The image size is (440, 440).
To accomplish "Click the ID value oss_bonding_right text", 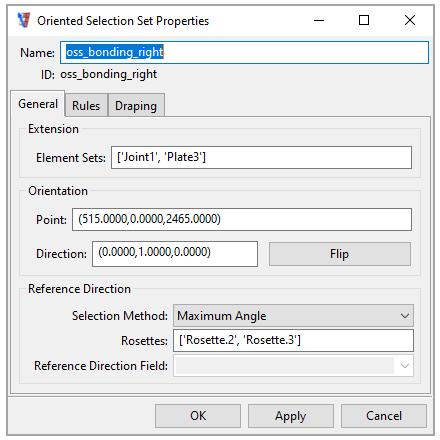I will [108, 74].
